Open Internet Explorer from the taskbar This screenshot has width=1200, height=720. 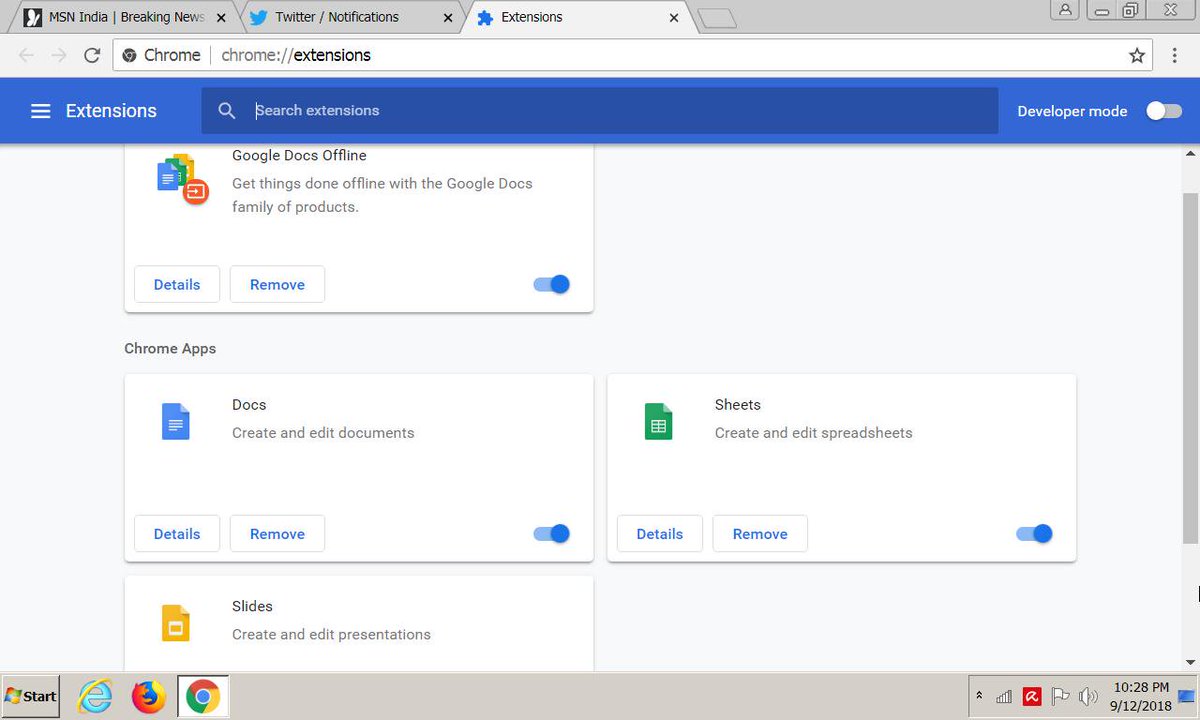(x=95, y=696)
